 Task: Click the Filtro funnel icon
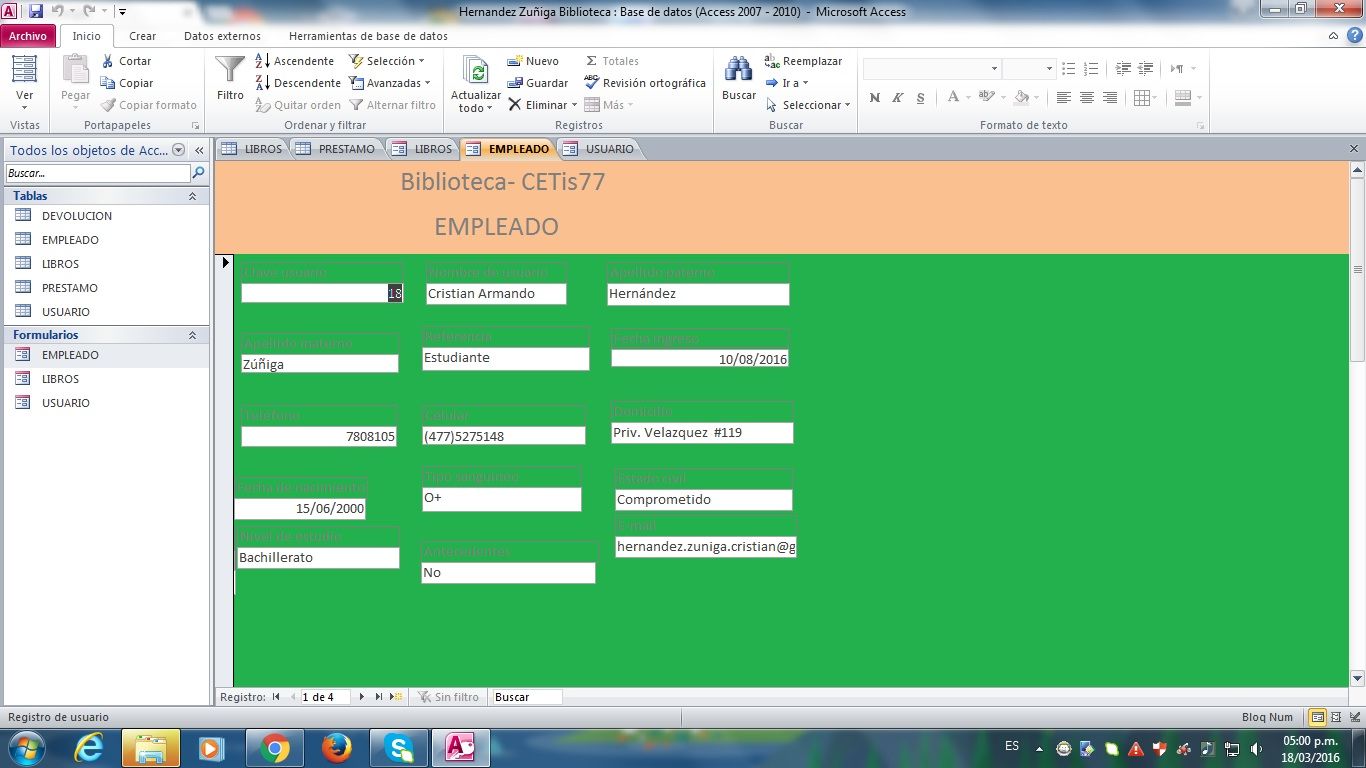click(230, 70)
